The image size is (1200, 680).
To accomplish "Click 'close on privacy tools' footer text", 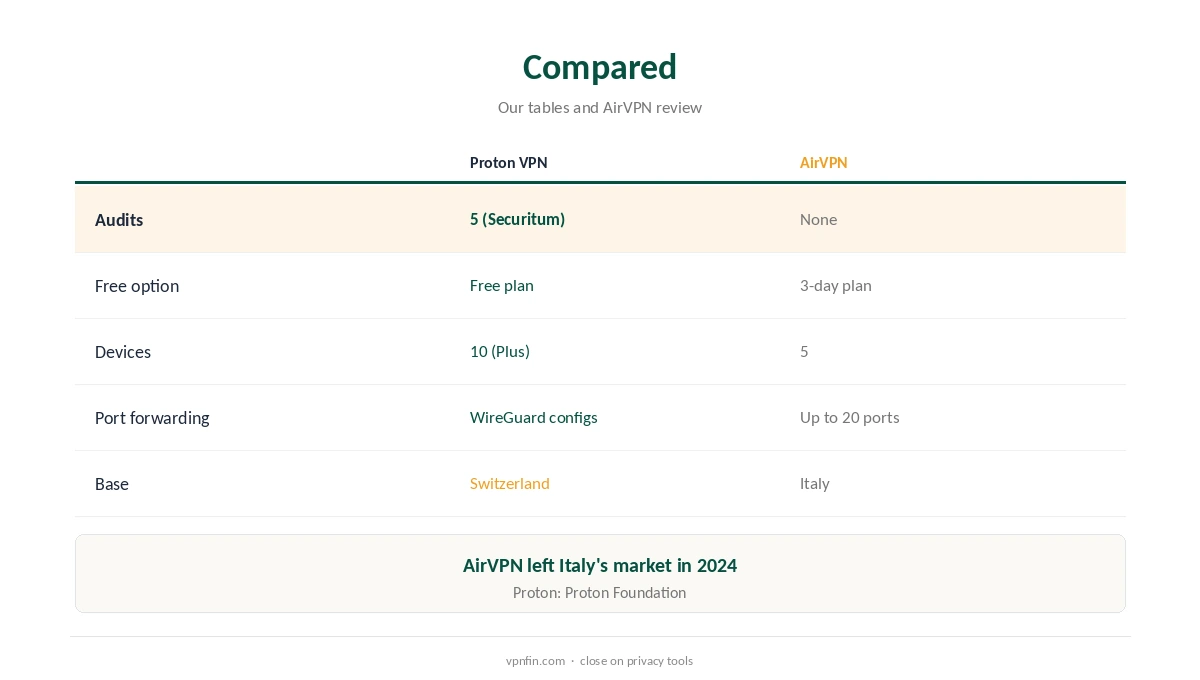I will point(636,661).
